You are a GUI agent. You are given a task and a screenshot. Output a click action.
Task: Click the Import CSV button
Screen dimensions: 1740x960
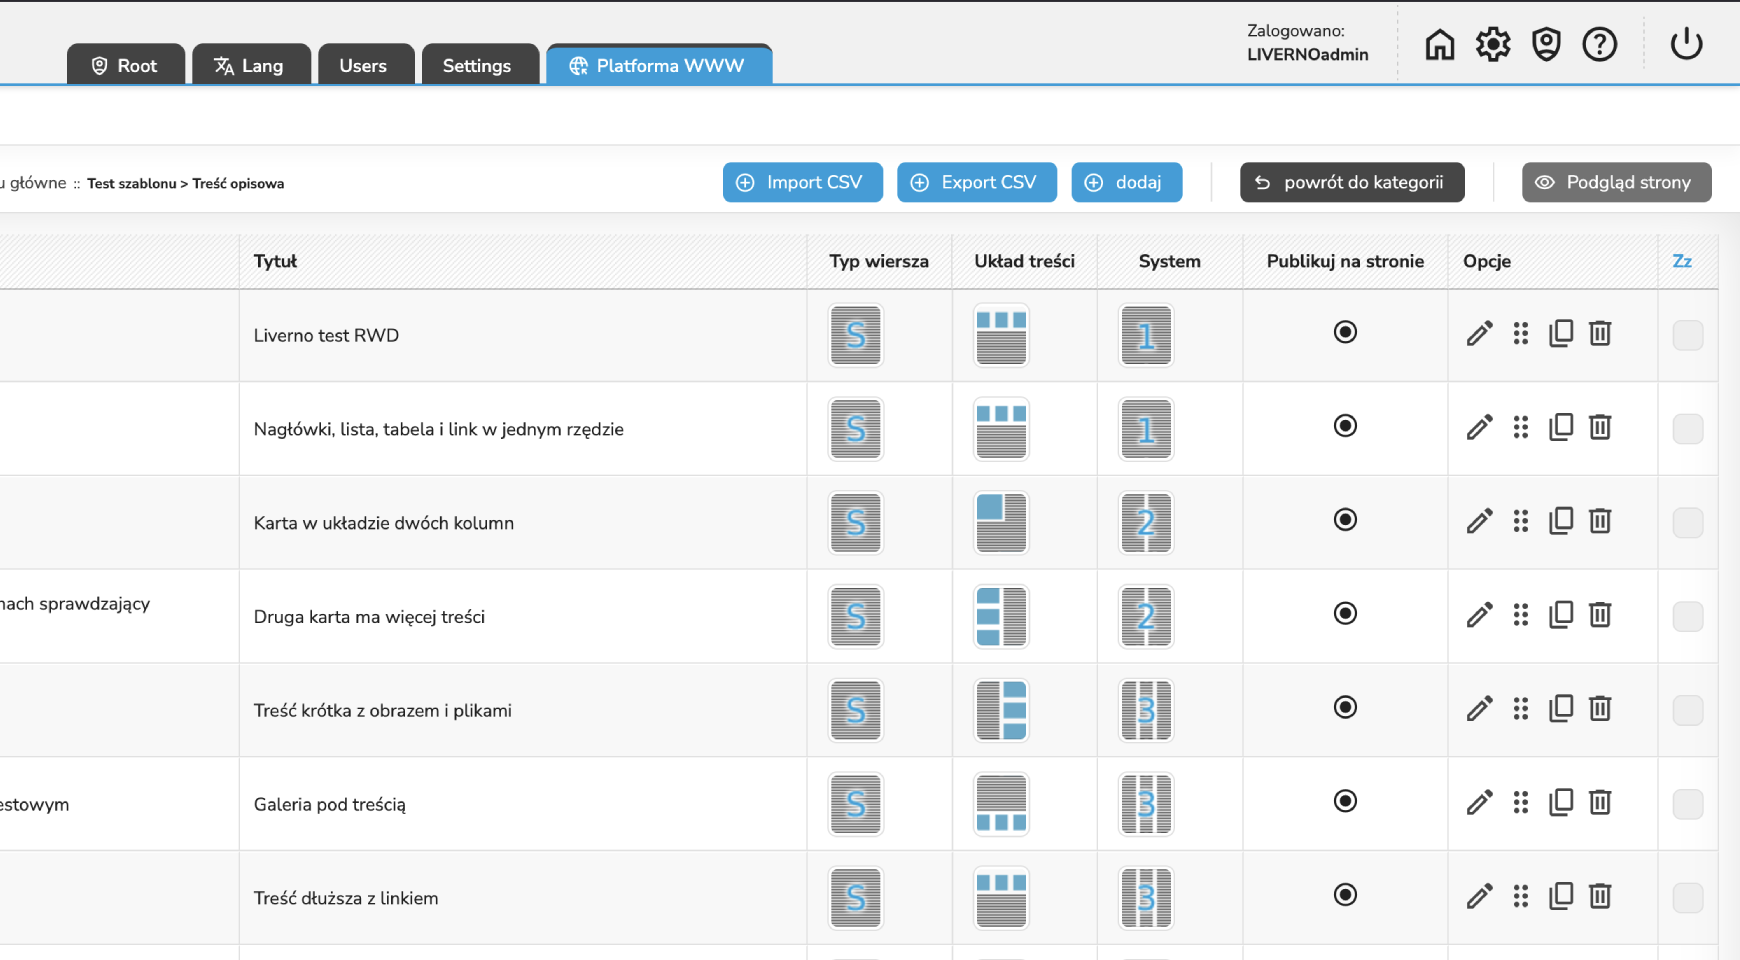pos(803,182)
